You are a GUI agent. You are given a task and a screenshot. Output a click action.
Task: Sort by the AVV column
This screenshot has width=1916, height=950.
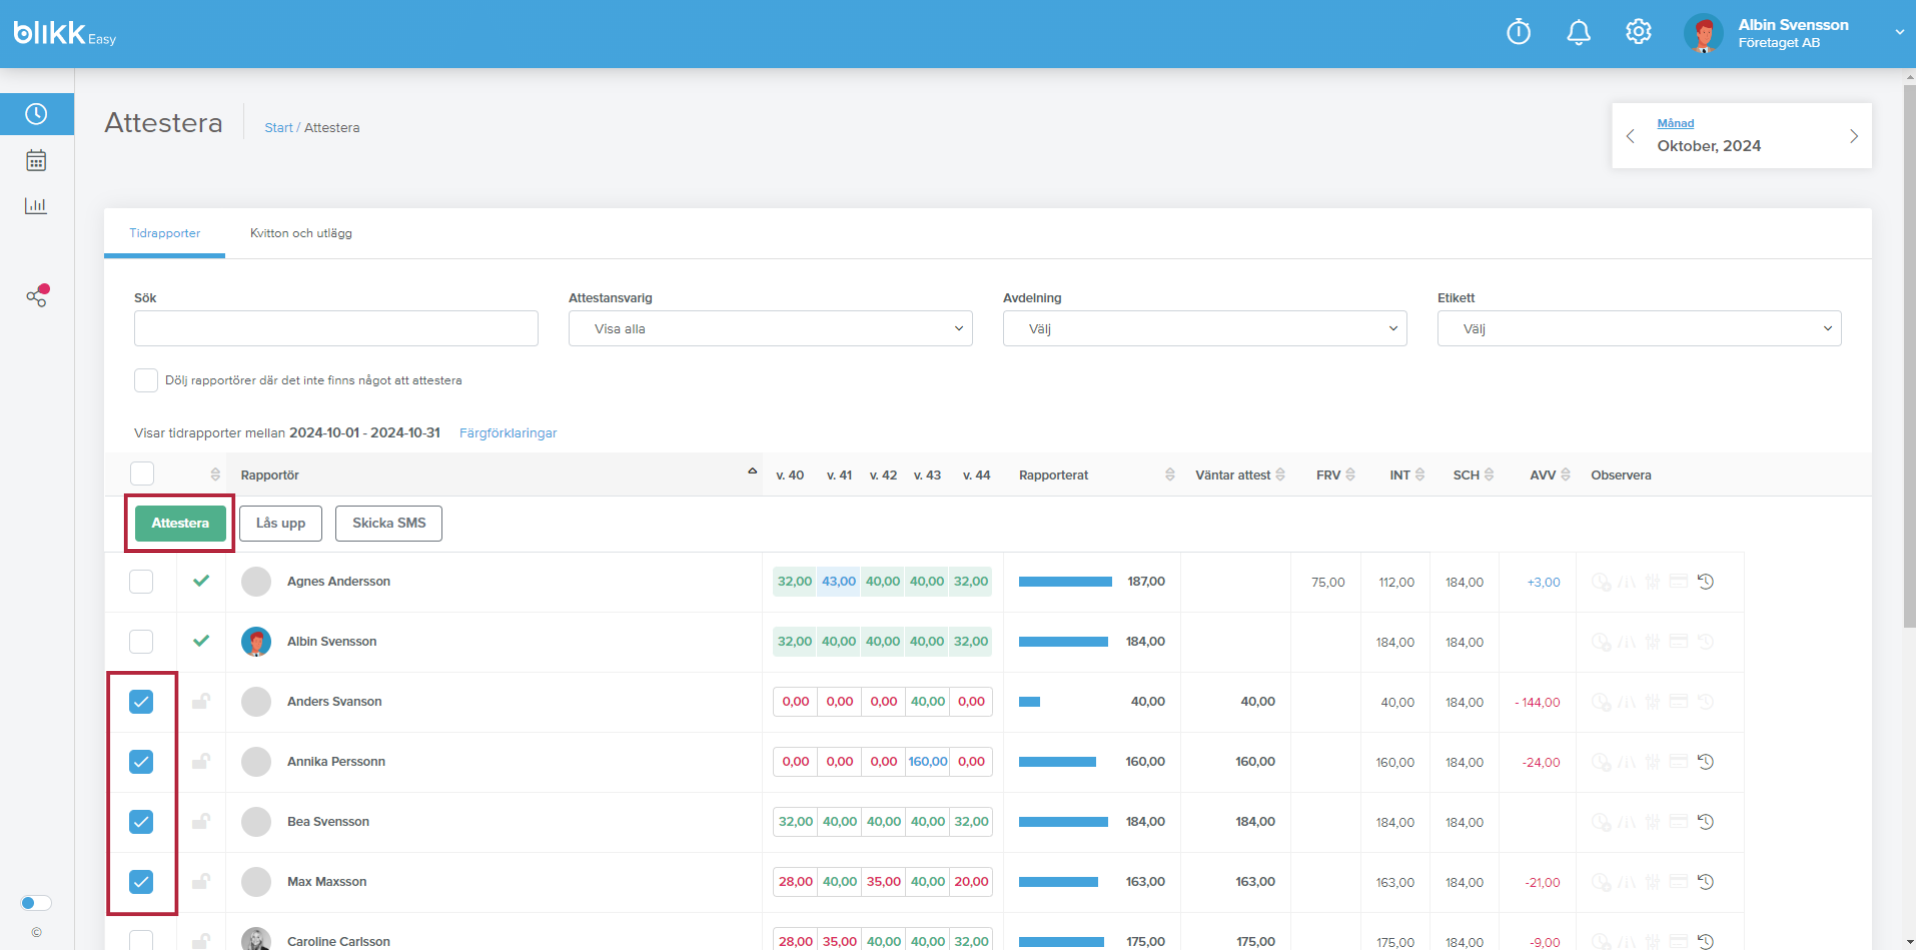(x=1565, y=475)
